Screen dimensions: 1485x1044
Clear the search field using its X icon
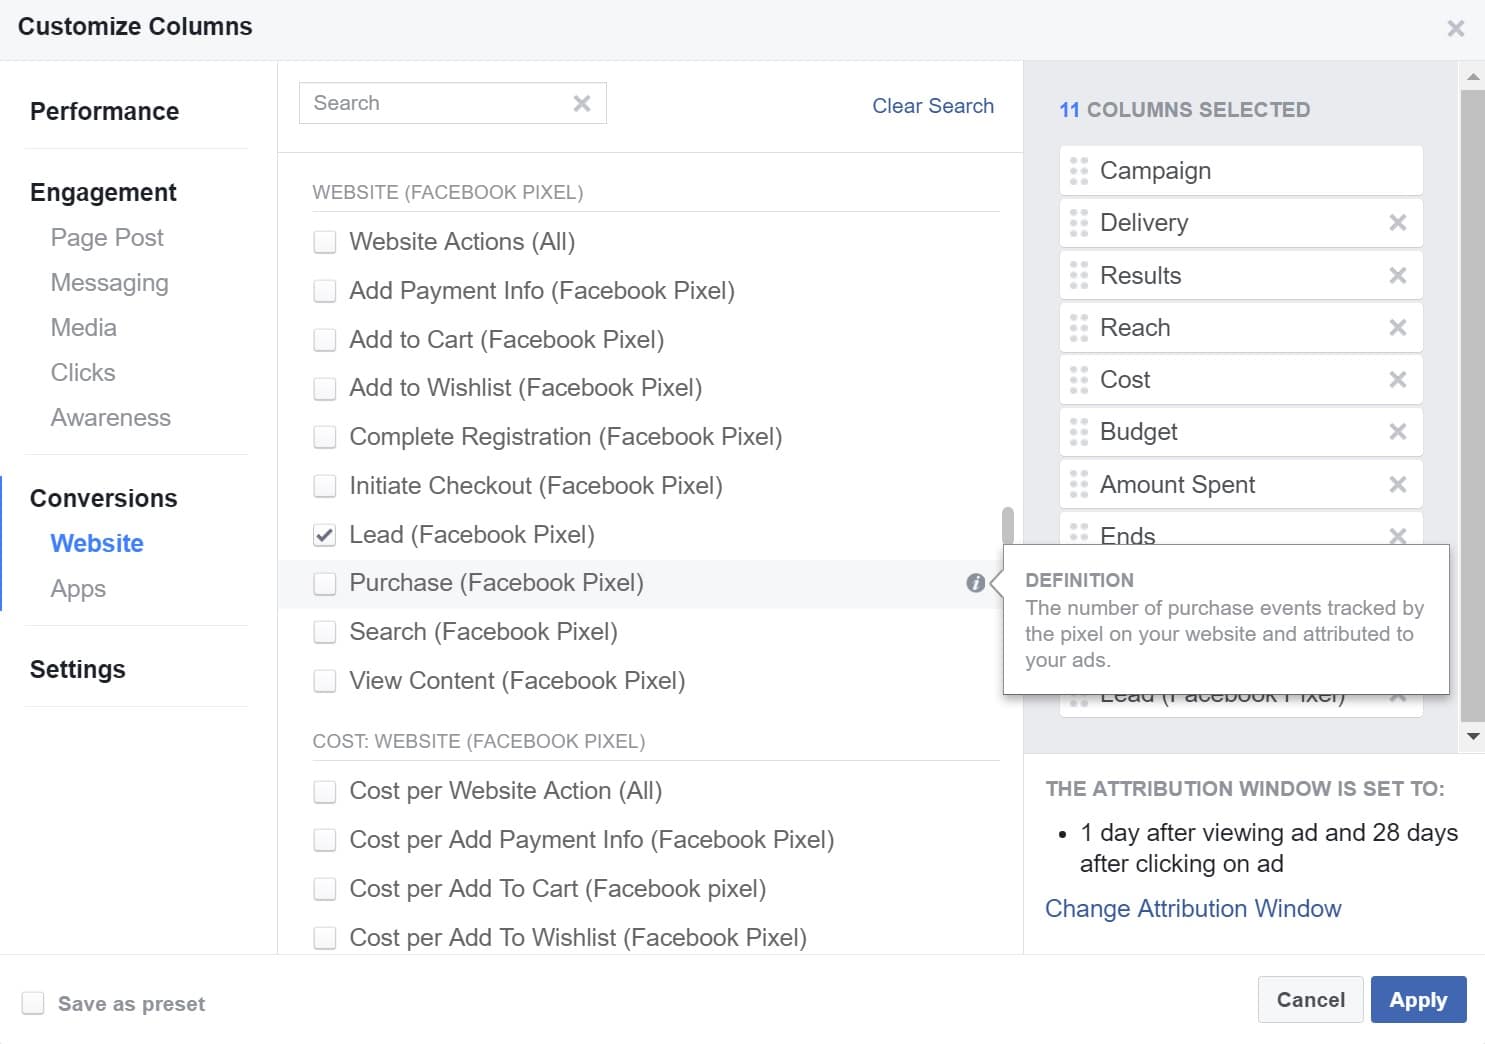(x=582, y=102)
